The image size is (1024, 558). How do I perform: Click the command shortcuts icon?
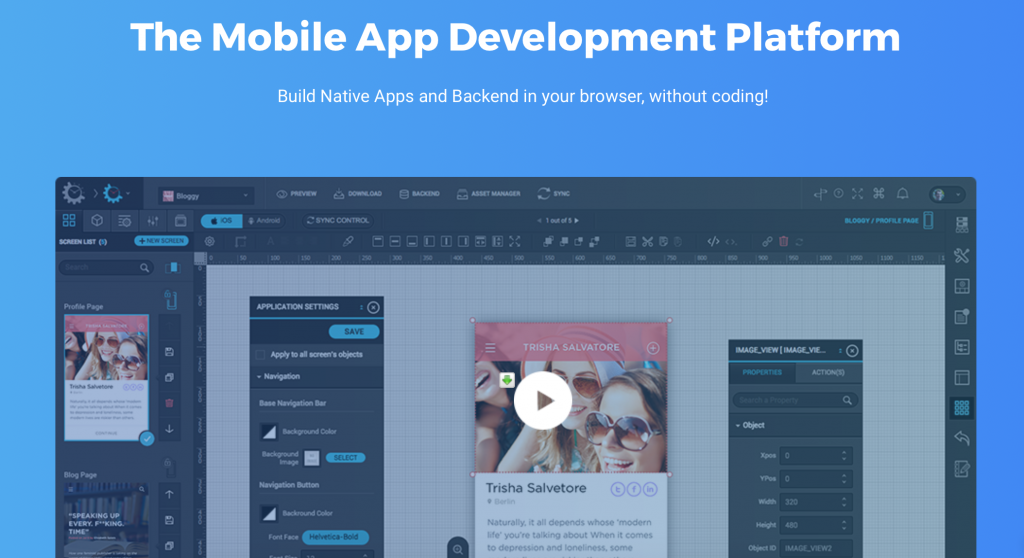879,193
